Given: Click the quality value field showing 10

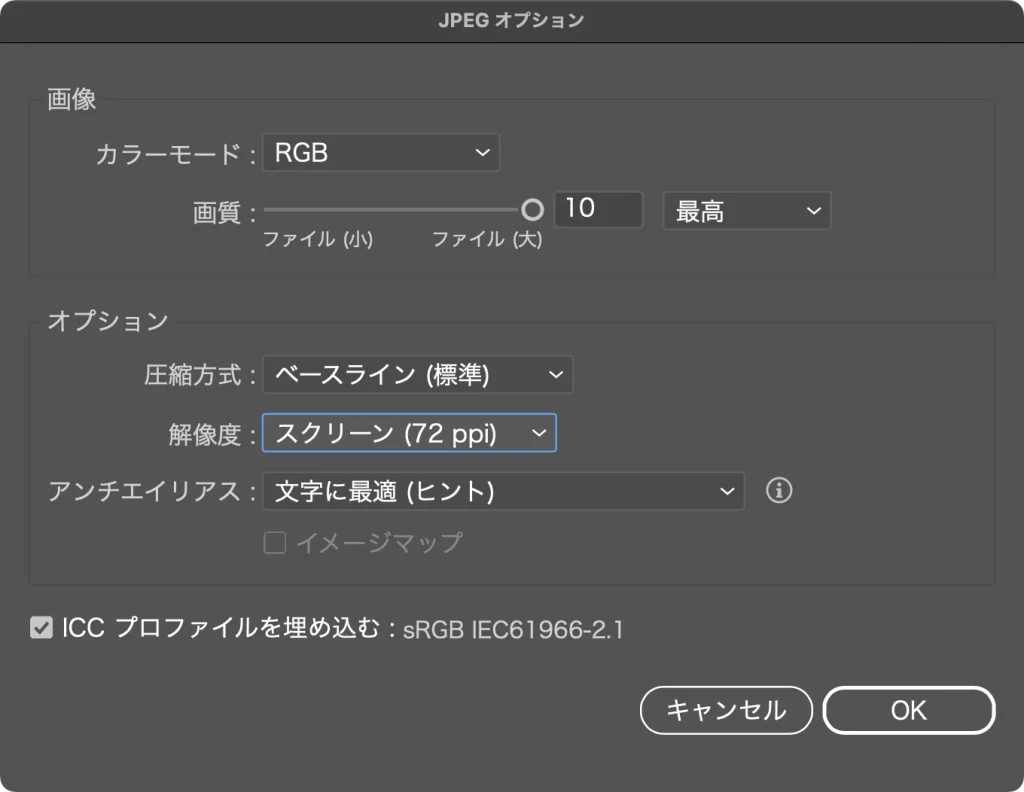Looking at the screenshot, I should [x=598, y=210].
